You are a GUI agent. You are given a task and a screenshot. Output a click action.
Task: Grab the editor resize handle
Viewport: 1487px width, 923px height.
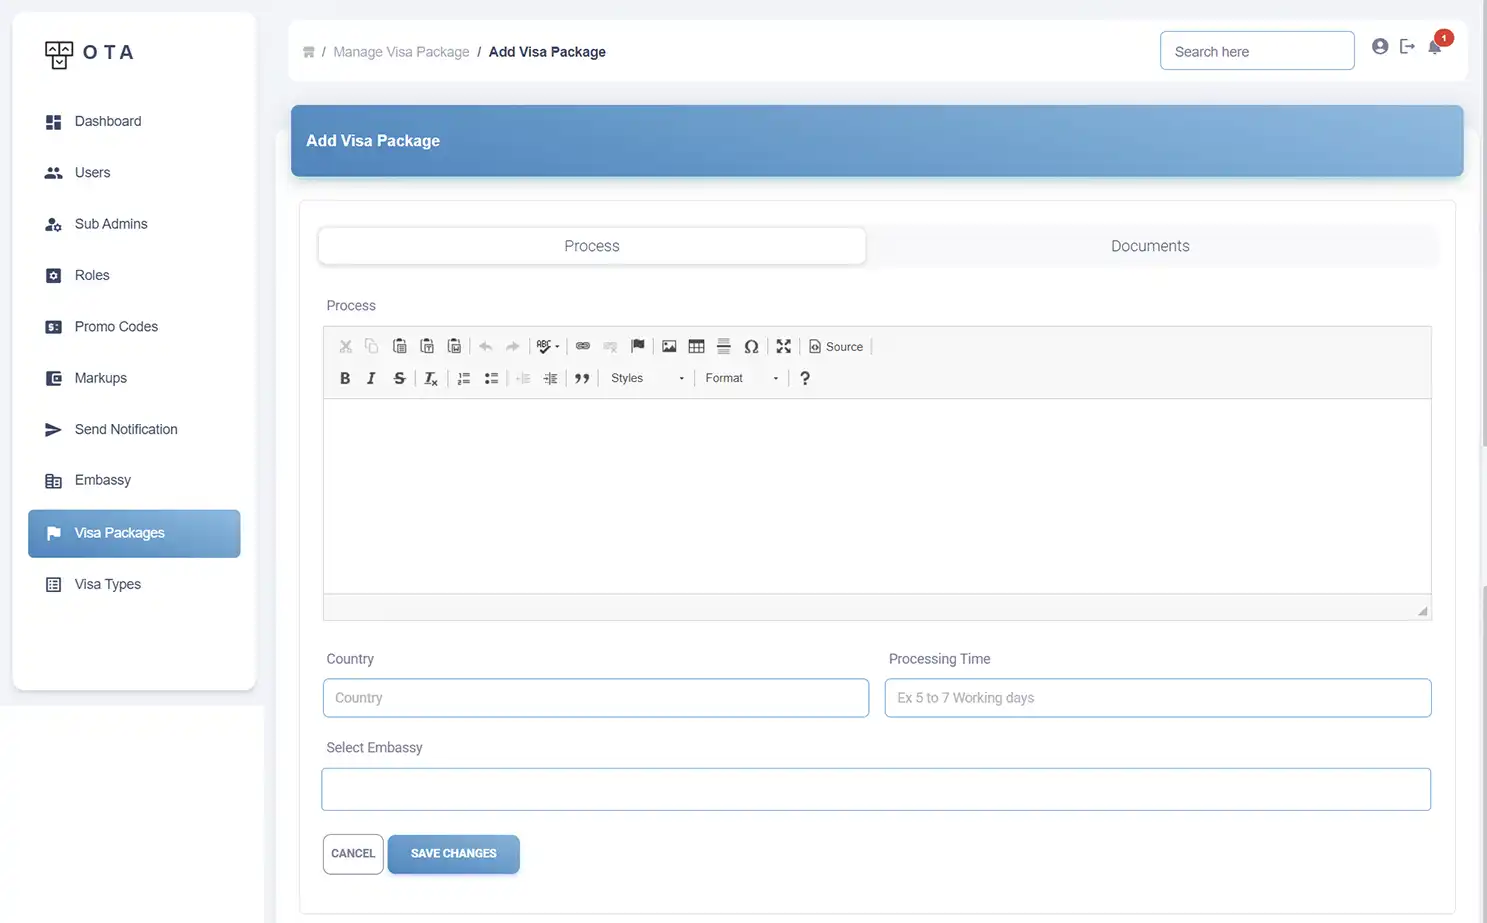(x=1422, y=611)
